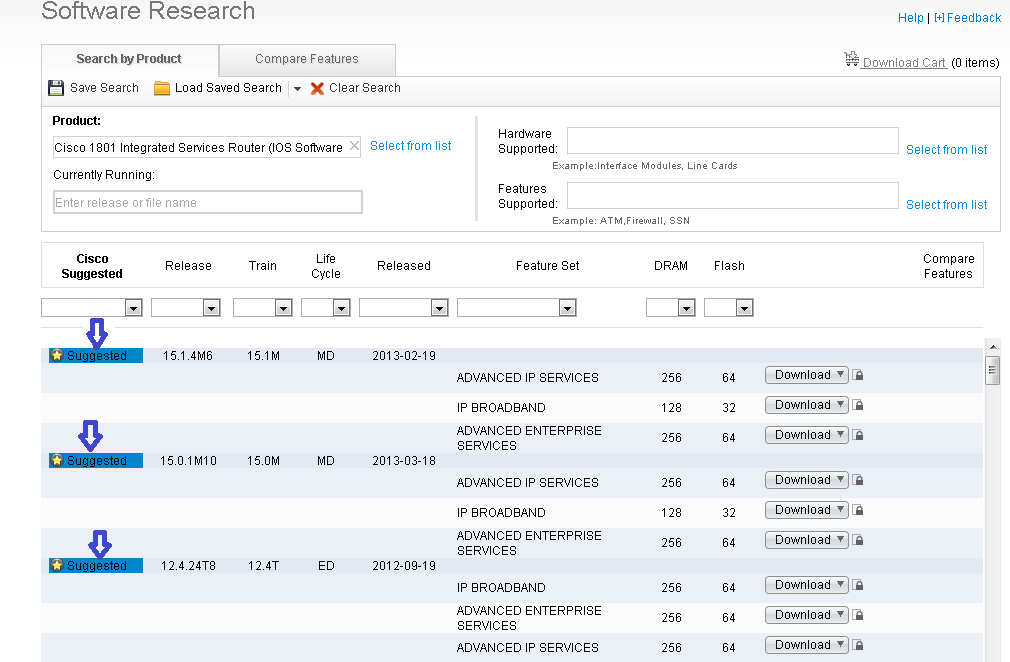
Task: Click the Download Cart icon
Action: coord(852,59)
